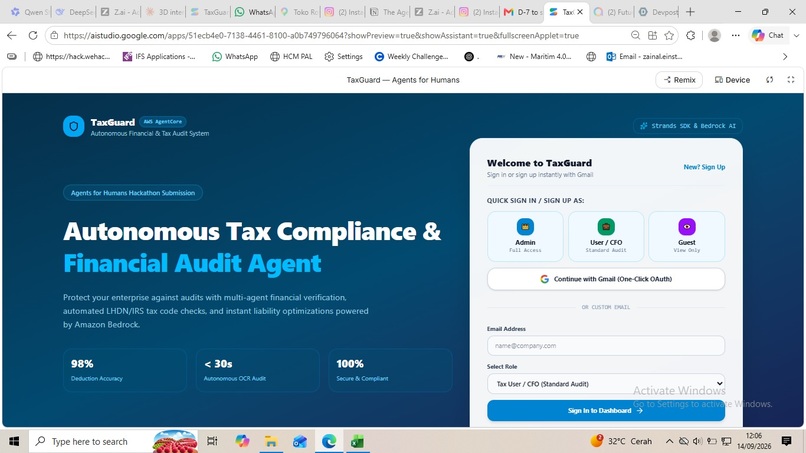
Task: Switch to the Qwen tab
Action: (x=29, y=12)
